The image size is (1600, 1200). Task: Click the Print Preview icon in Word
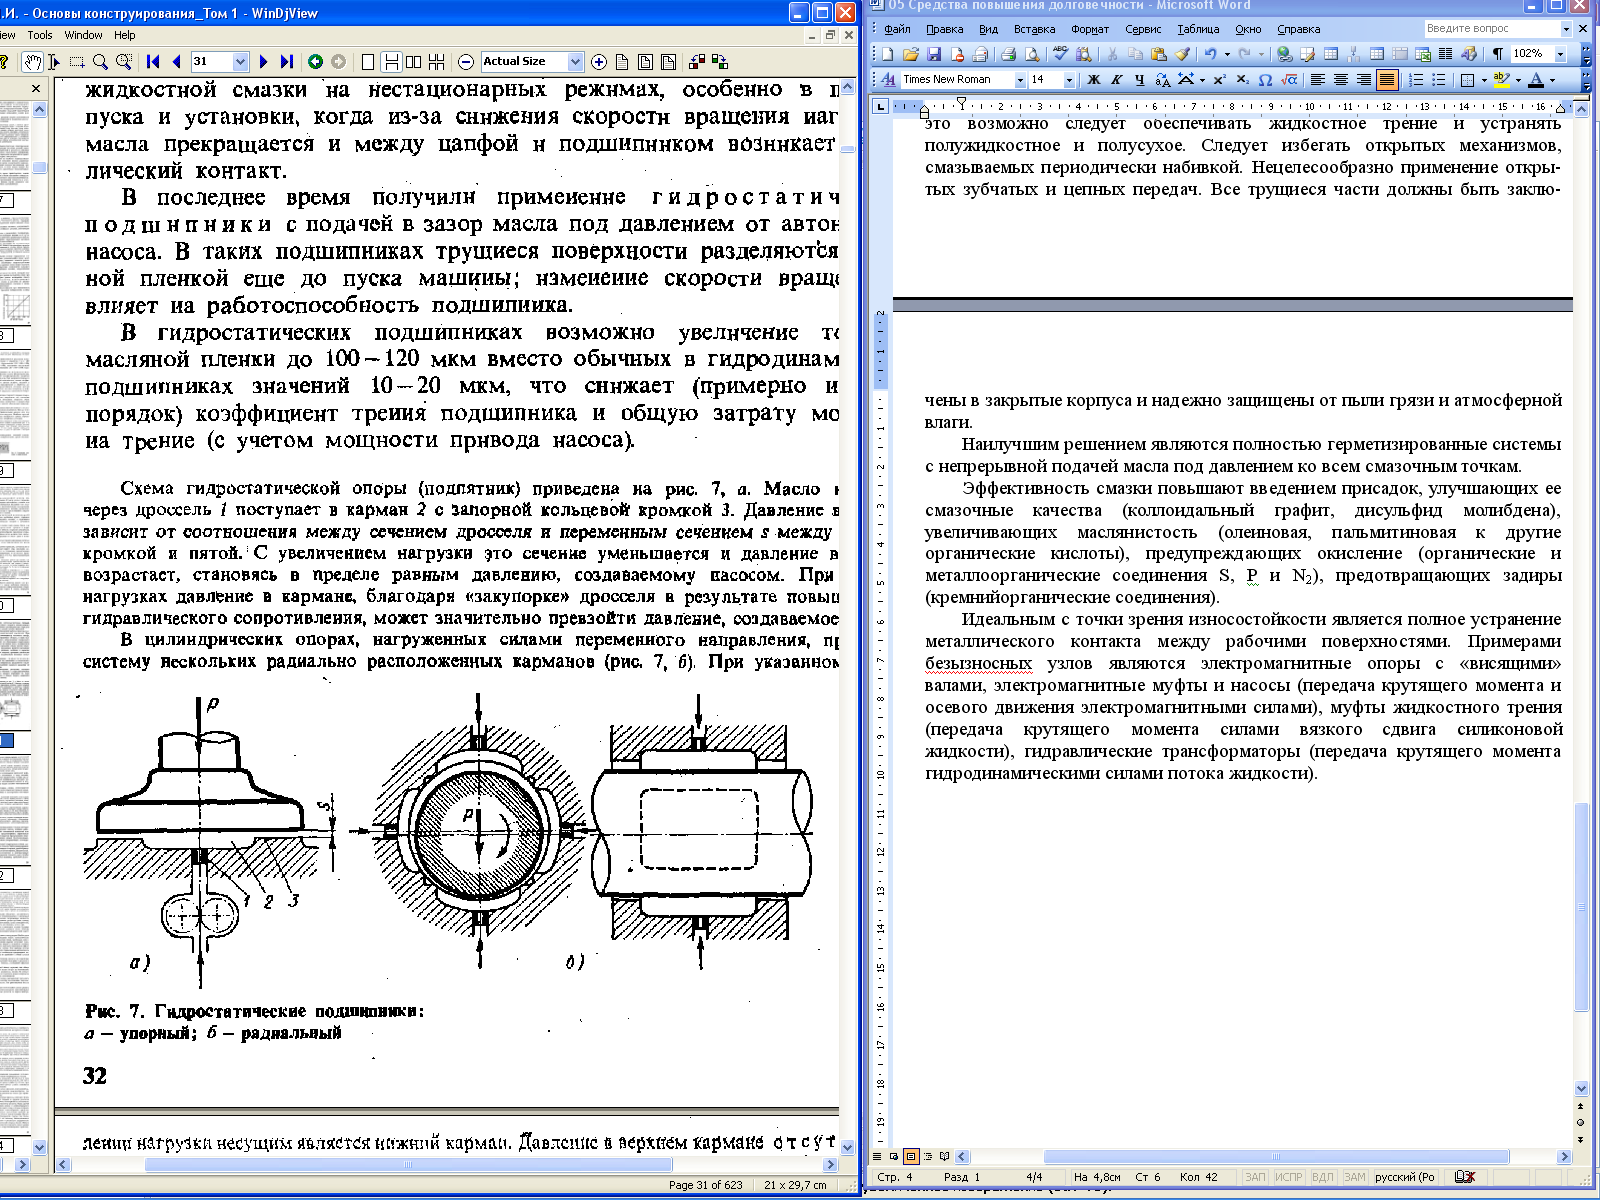[1031, 54]
